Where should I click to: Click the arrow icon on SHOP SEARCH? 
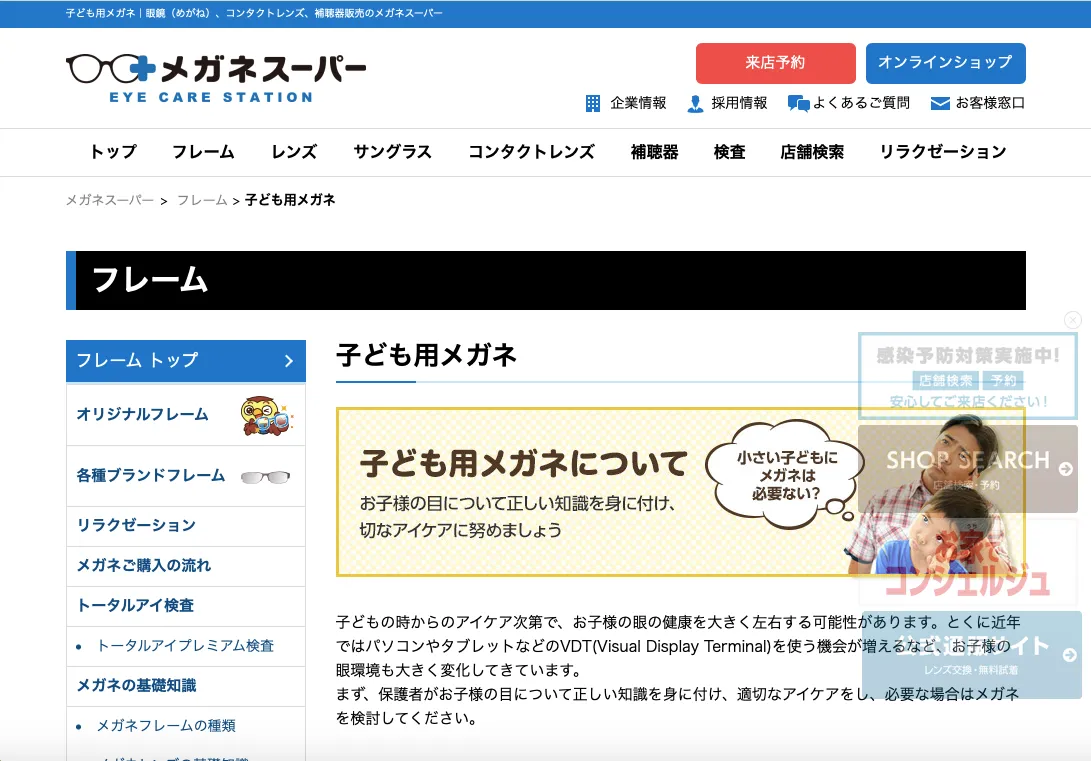(x=1065, y=470)
